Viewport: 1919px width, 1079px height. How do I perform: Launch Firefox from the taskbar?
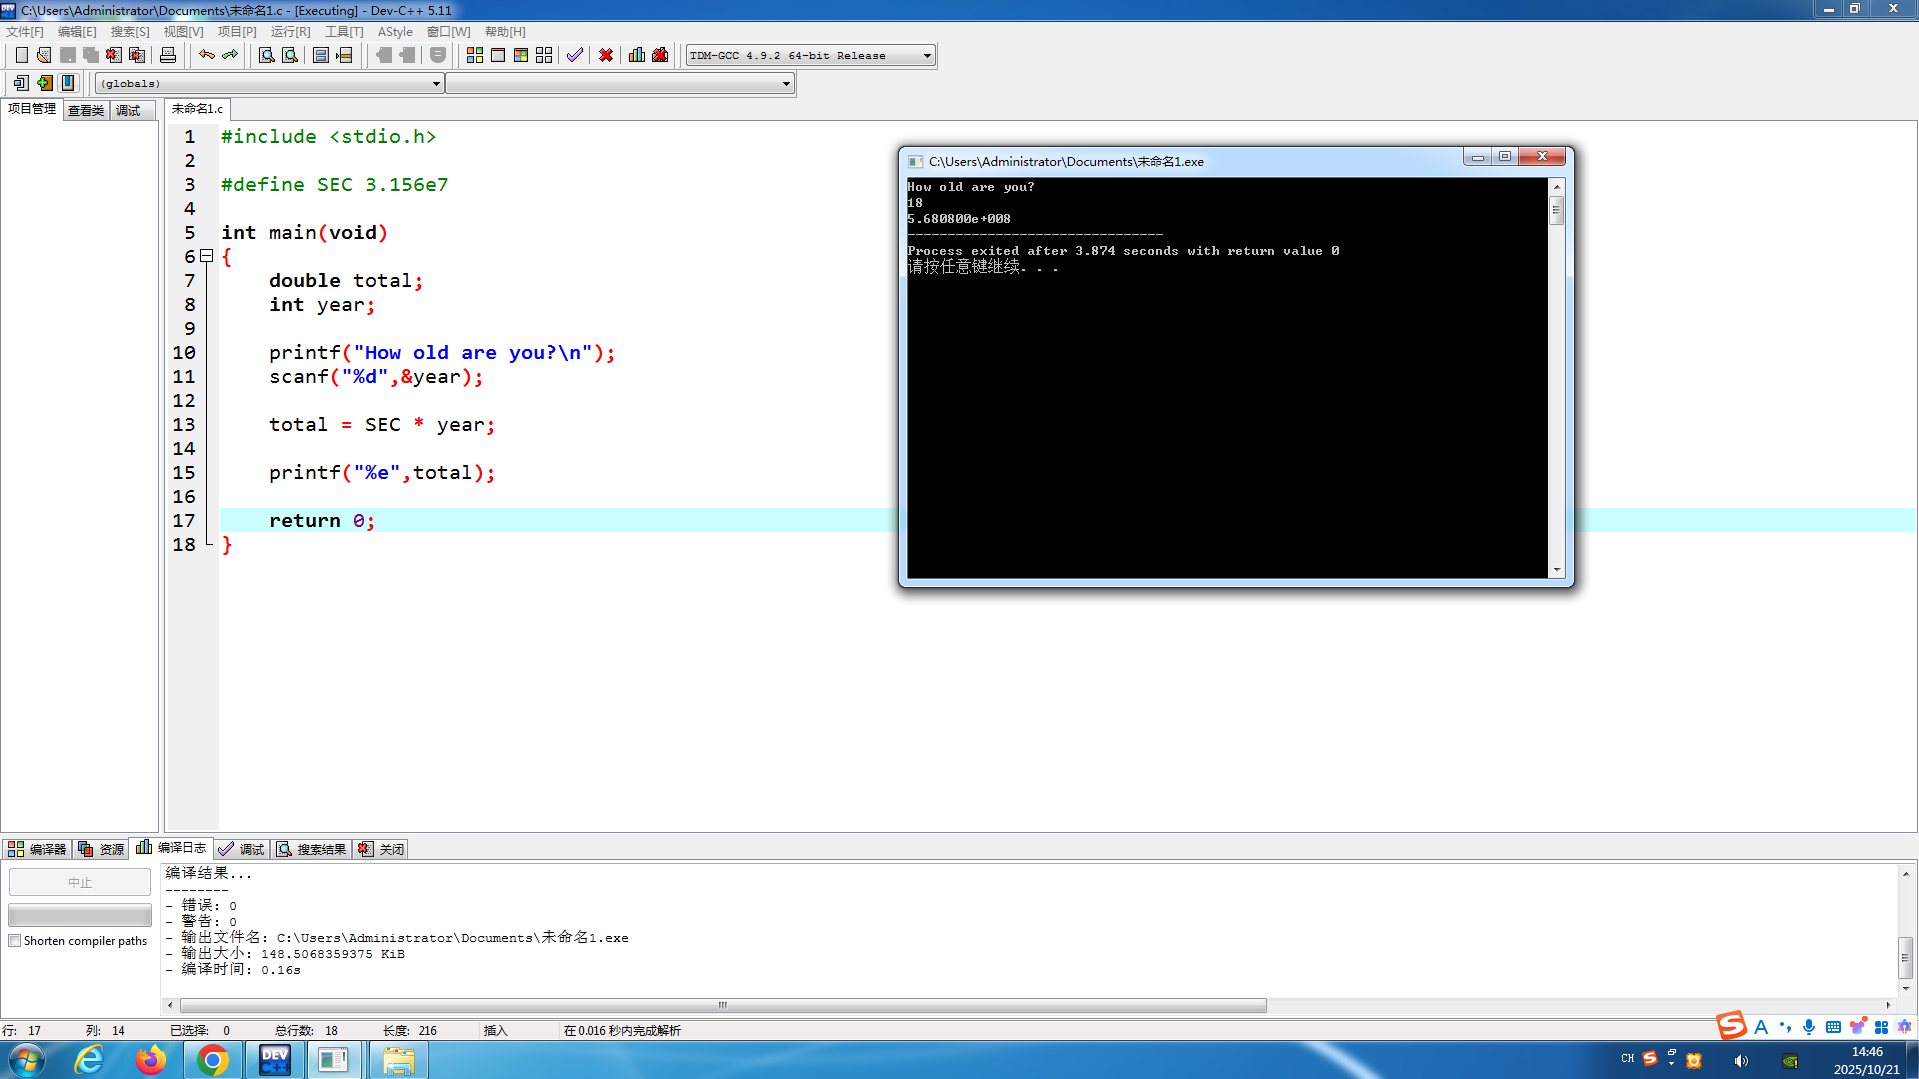(x=151, y=1060)
